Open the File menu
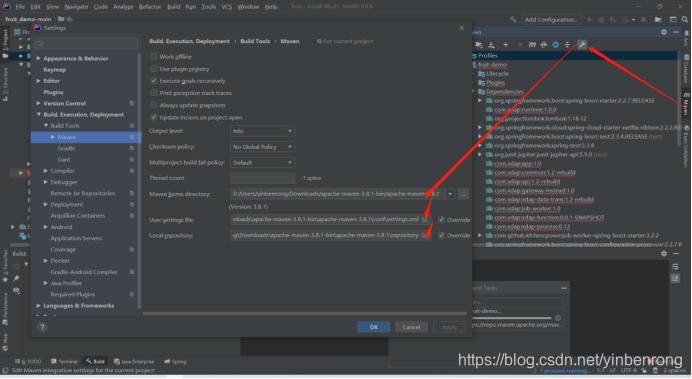 click(20, 7)
